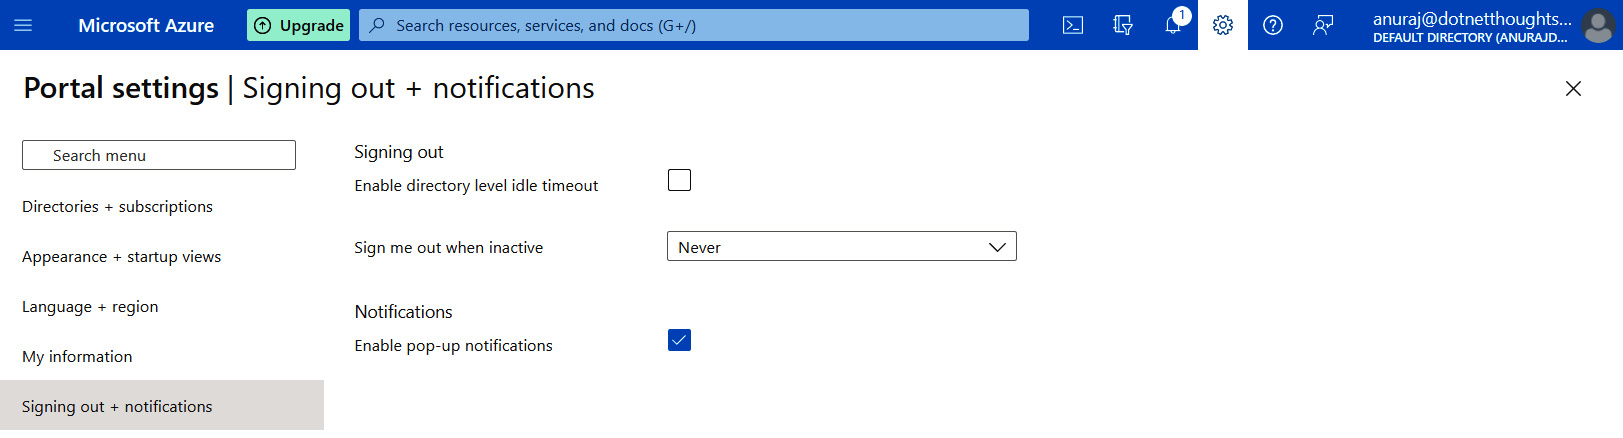Open the Feedback icon in header

(1323, 25)
